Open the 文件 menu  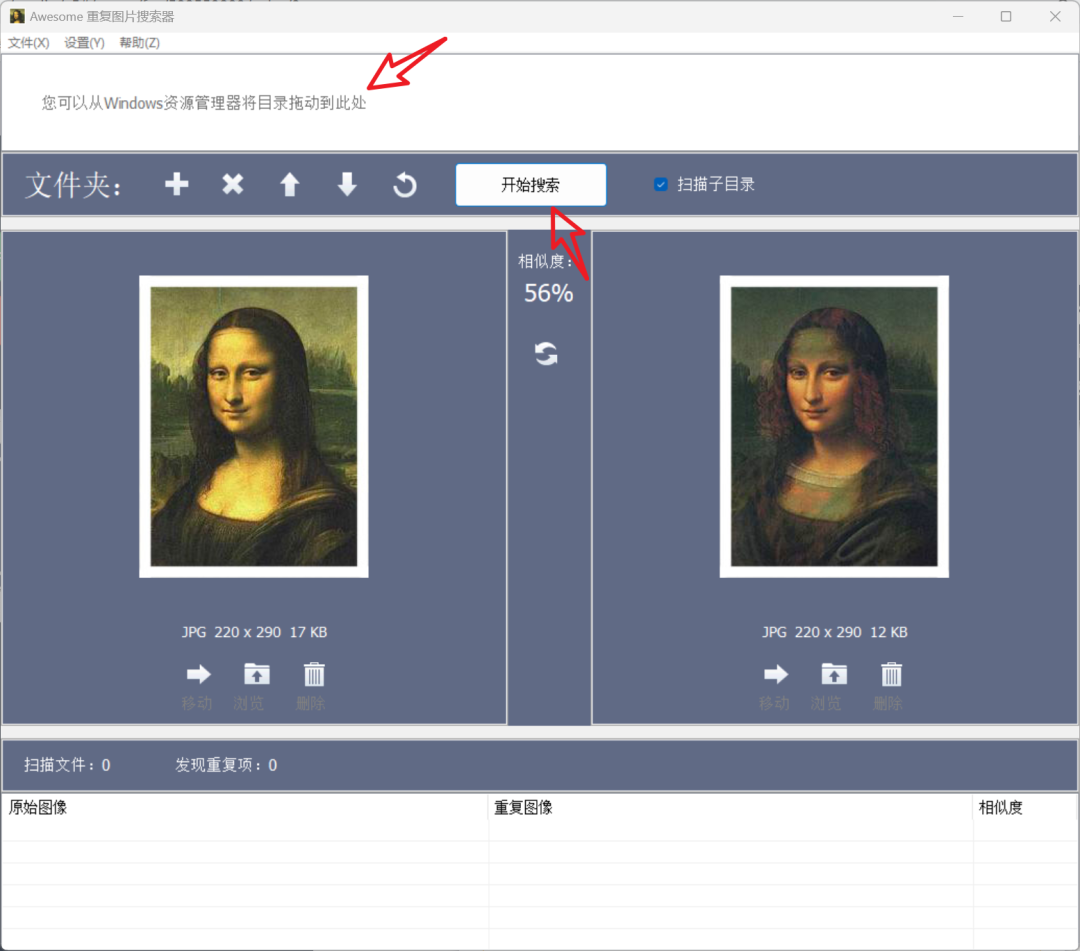click(28, 43)
